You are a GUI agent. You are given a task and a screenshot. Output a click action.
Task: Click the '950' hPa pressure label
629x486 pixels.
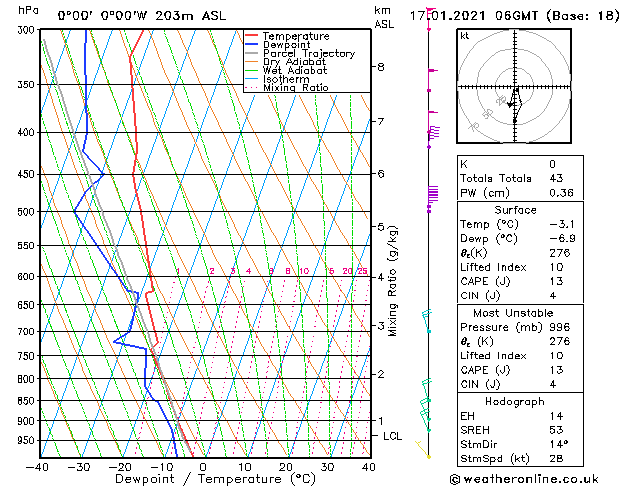point(28,441)
